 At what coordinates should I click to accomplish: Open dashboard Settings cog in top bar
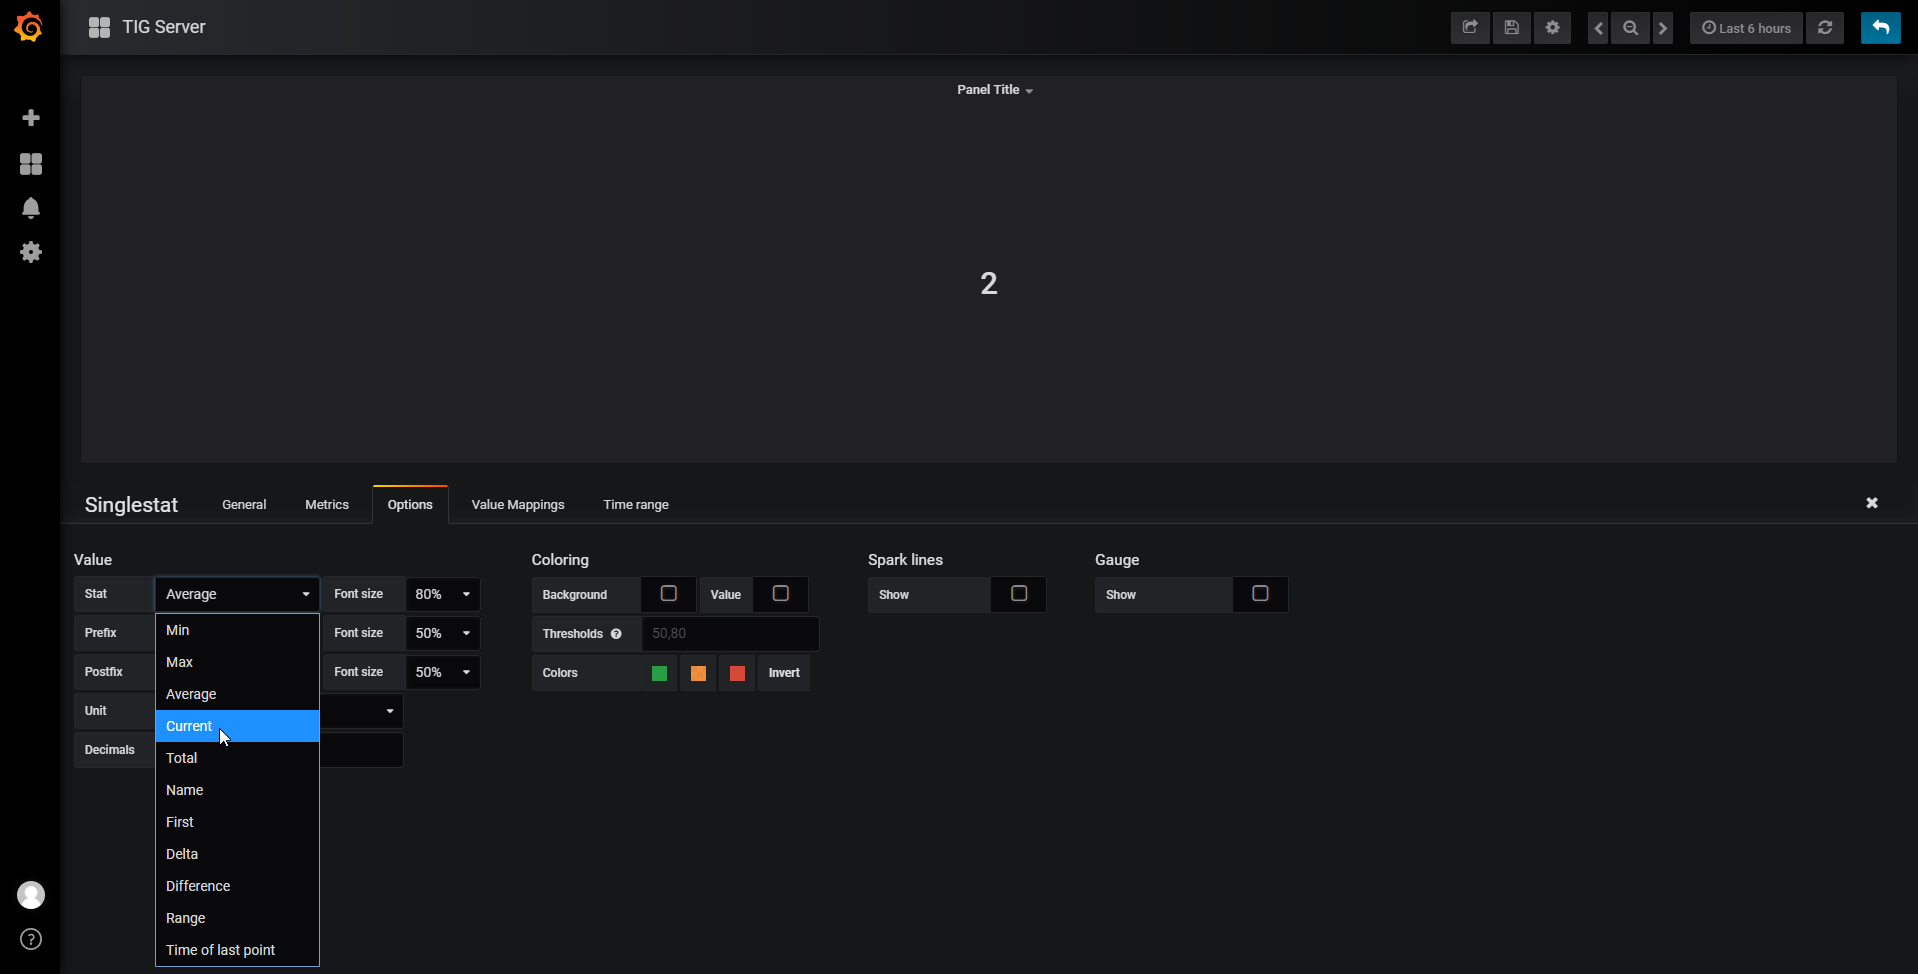click(1553, 28)
